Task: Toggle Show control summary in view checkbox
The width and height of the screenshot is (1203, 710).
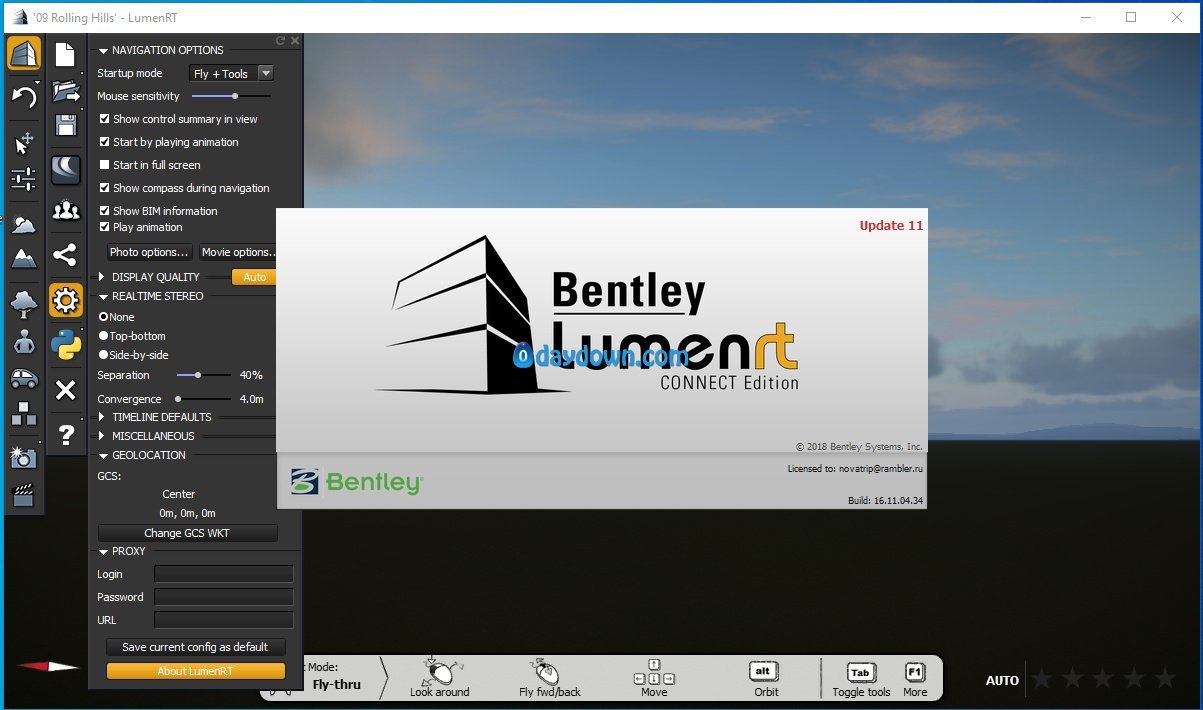Action: pos(105,119)
